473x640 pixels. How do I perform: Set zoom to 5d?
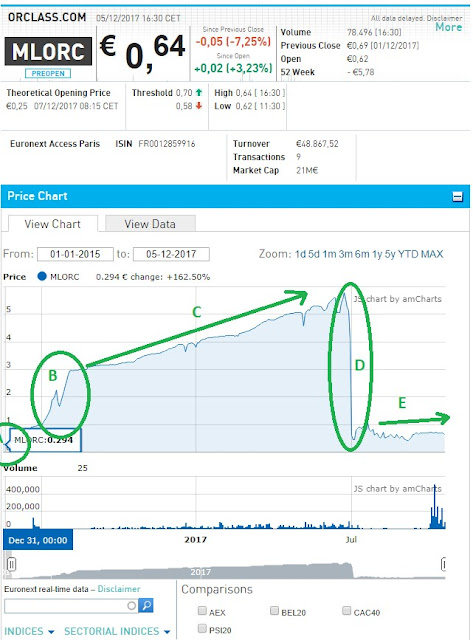314,254
